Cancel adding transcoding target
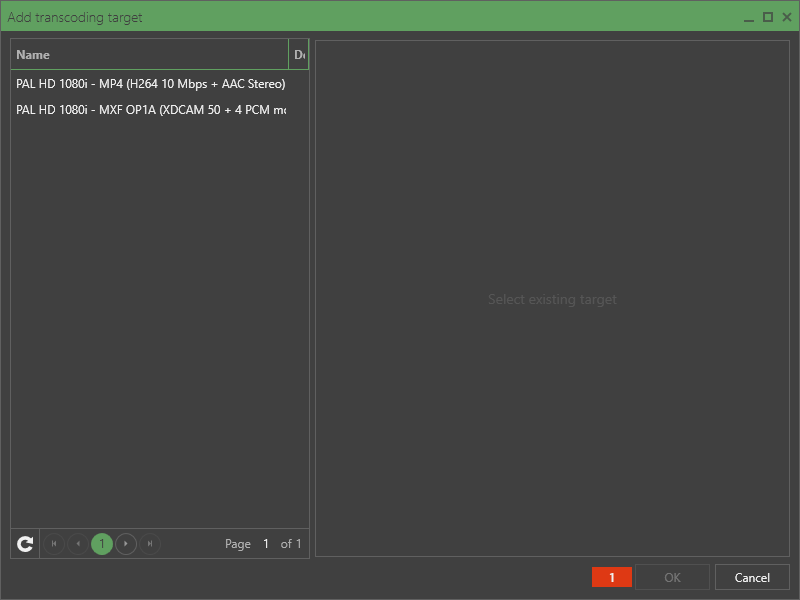 click(752, 577)
